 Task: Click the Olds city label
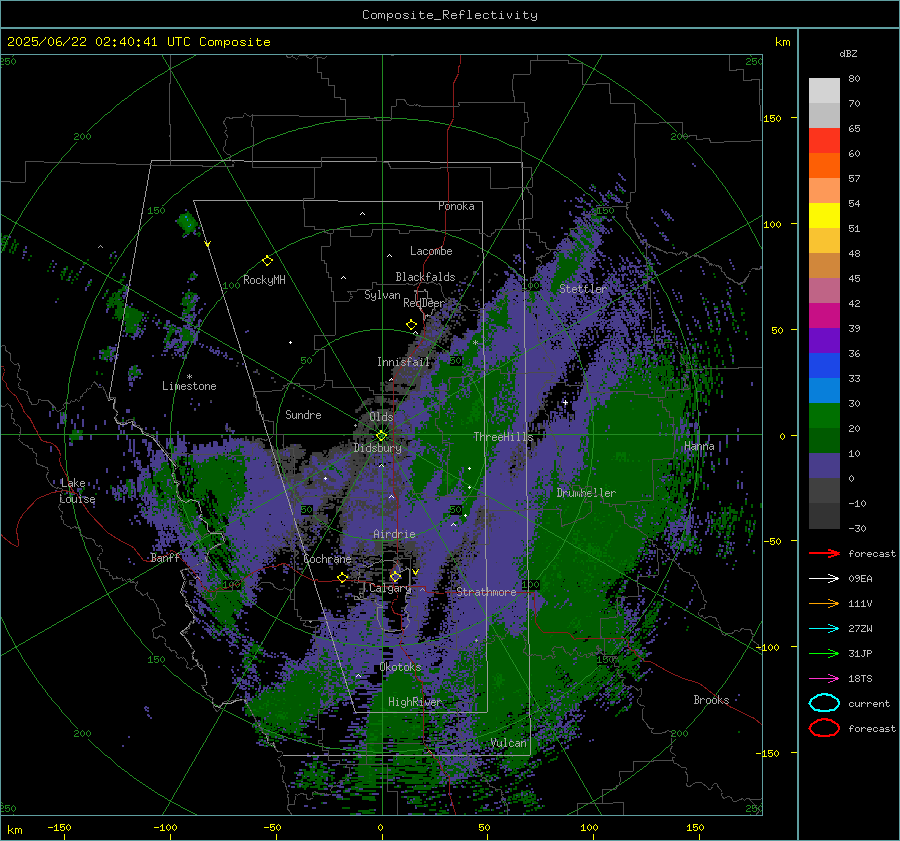coord(381,416)
